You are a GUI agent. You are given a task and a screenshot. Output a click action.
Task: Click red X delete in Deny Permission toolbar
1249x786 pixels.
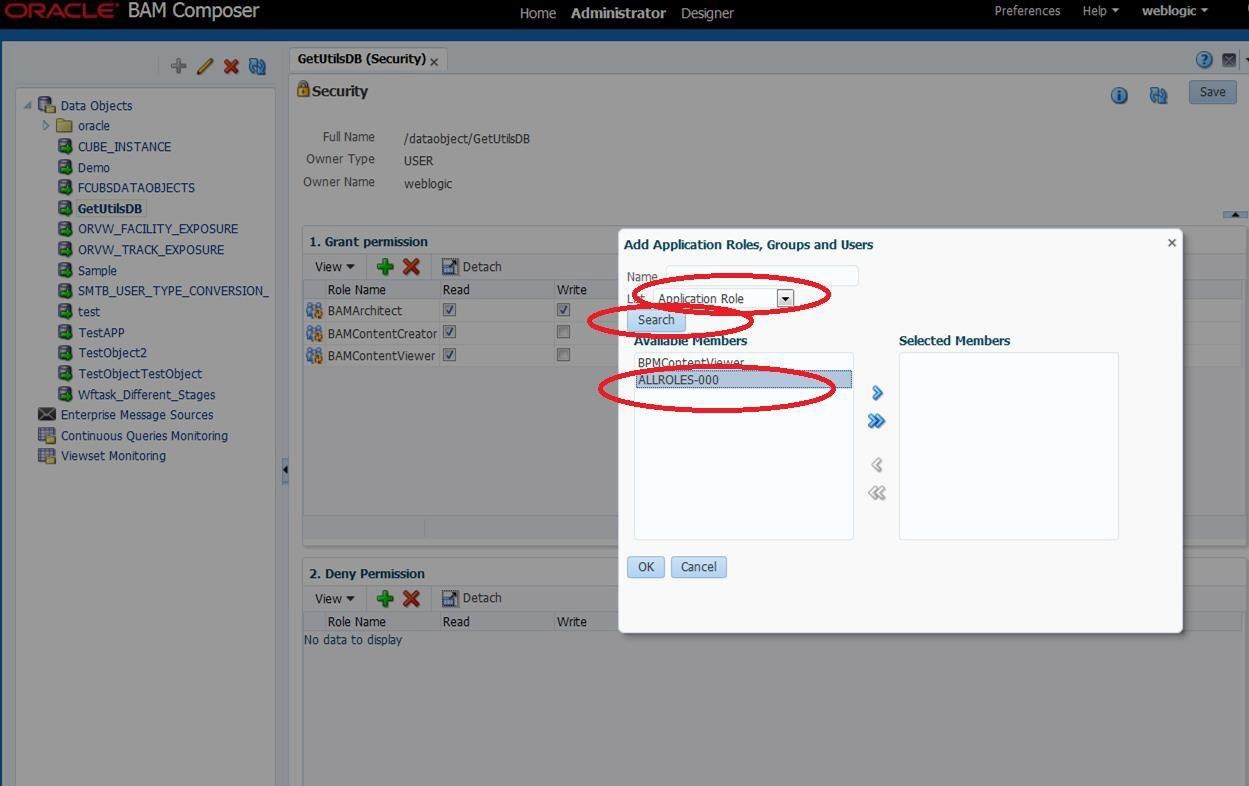411,598
